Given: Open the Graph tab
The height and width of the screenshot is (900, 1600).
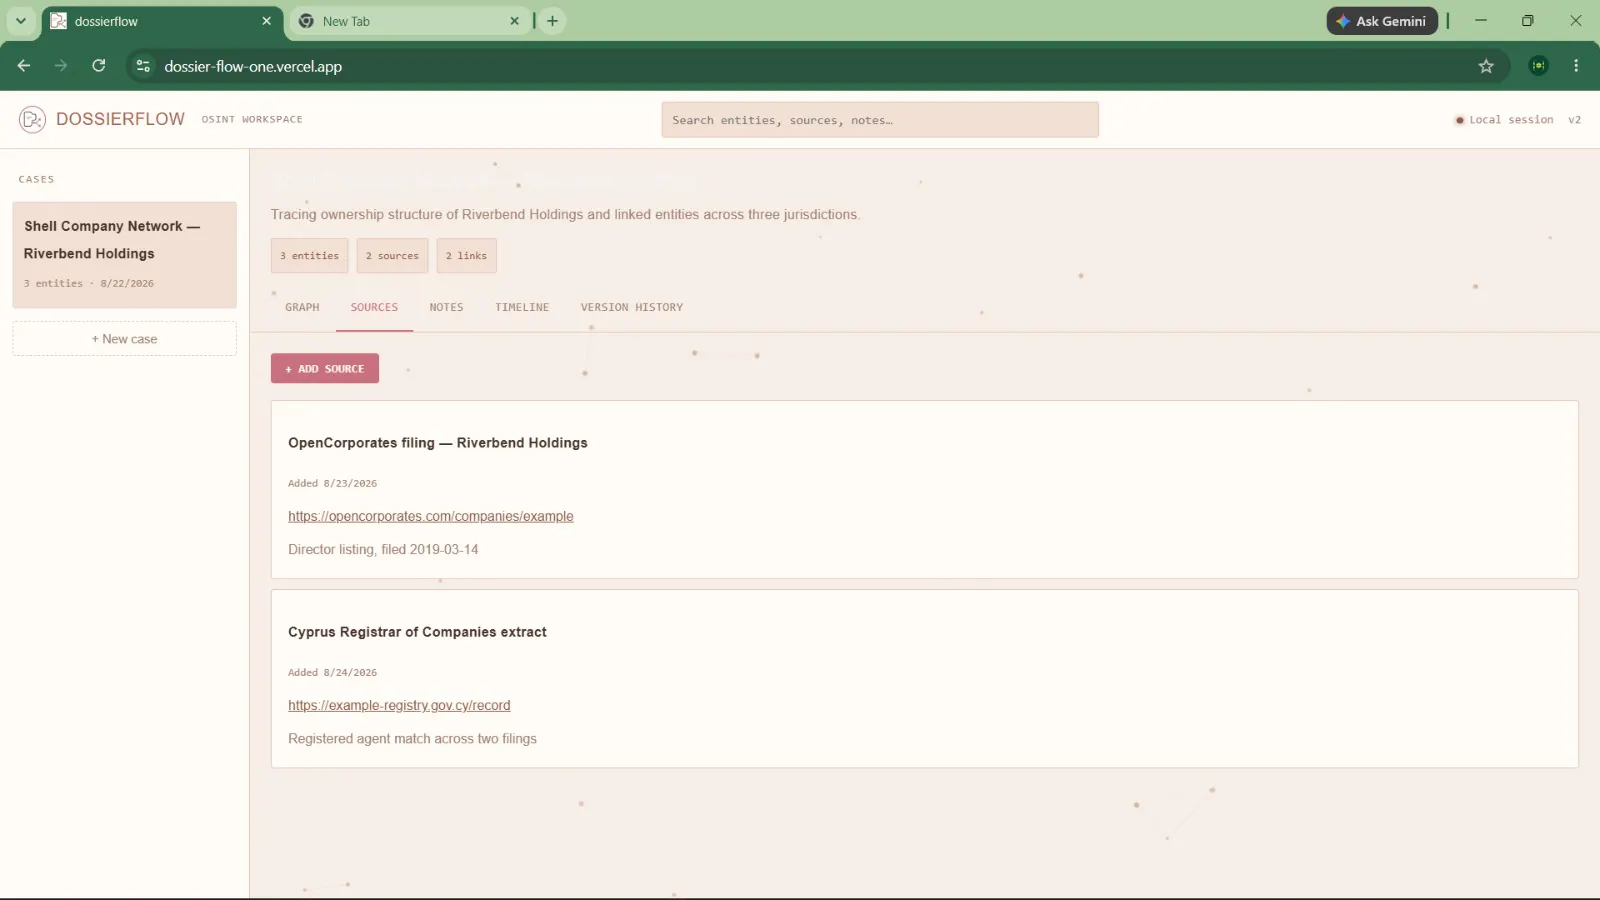Looking at the screenshot, I should click(302, 308).
